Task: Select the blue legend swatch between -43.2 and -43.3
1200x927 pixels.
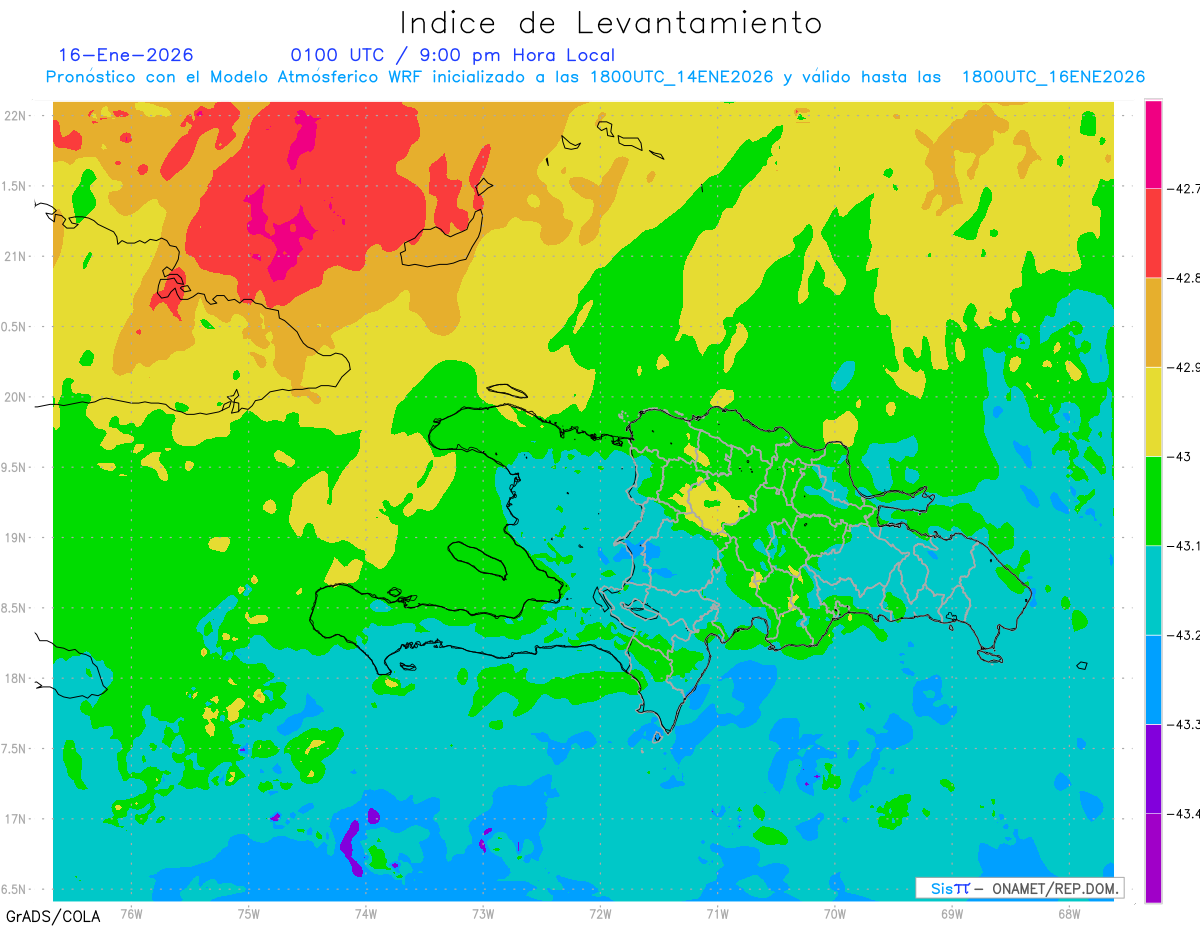Action: [x=1153, y=680]
